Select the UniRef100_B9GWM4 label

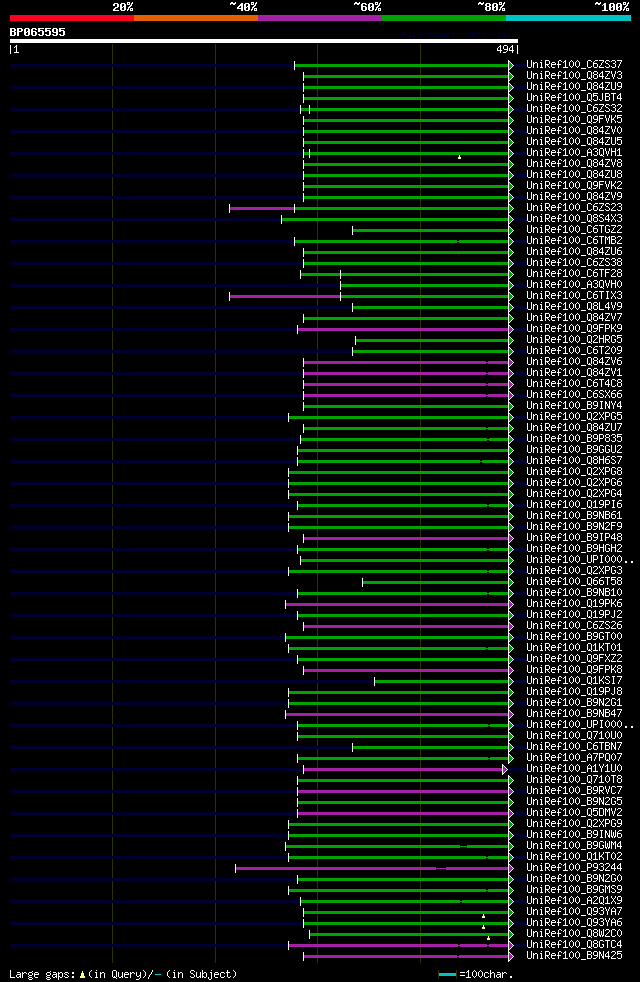click(x=574, y=846)
